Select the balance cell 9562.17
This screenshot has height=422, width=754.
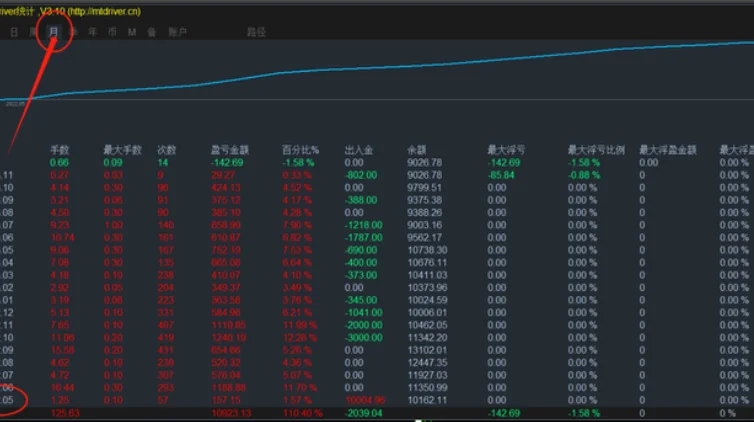pyautogui.click(x=424, y=237)
